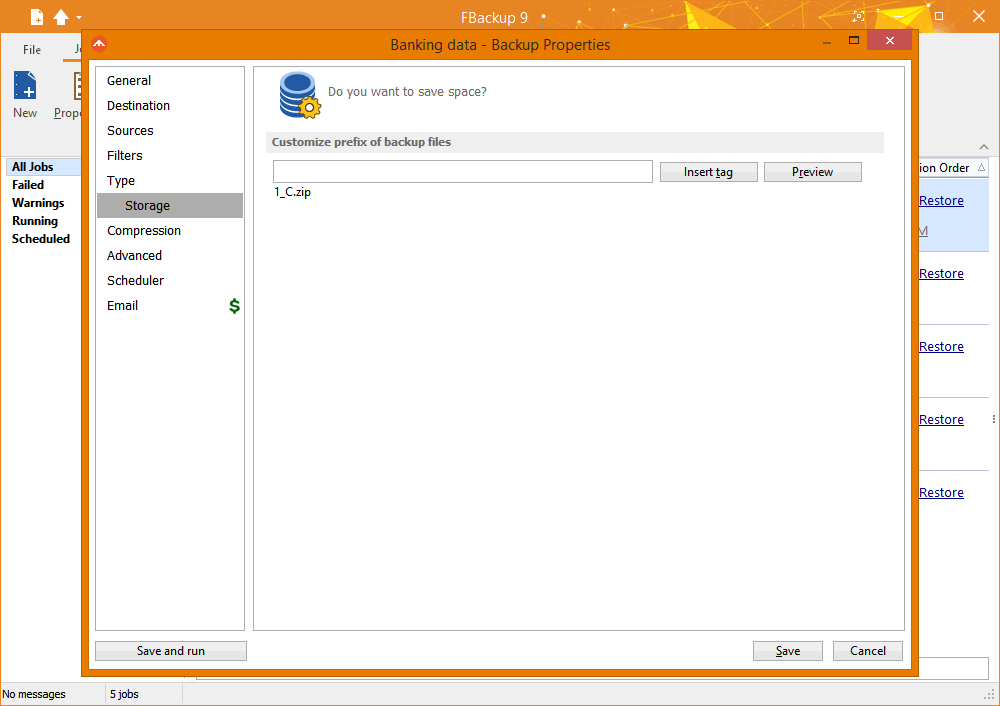Open the File menu in FBackup
The image size is (1000, 706).
pyautogui.click(x=32, y=49)
